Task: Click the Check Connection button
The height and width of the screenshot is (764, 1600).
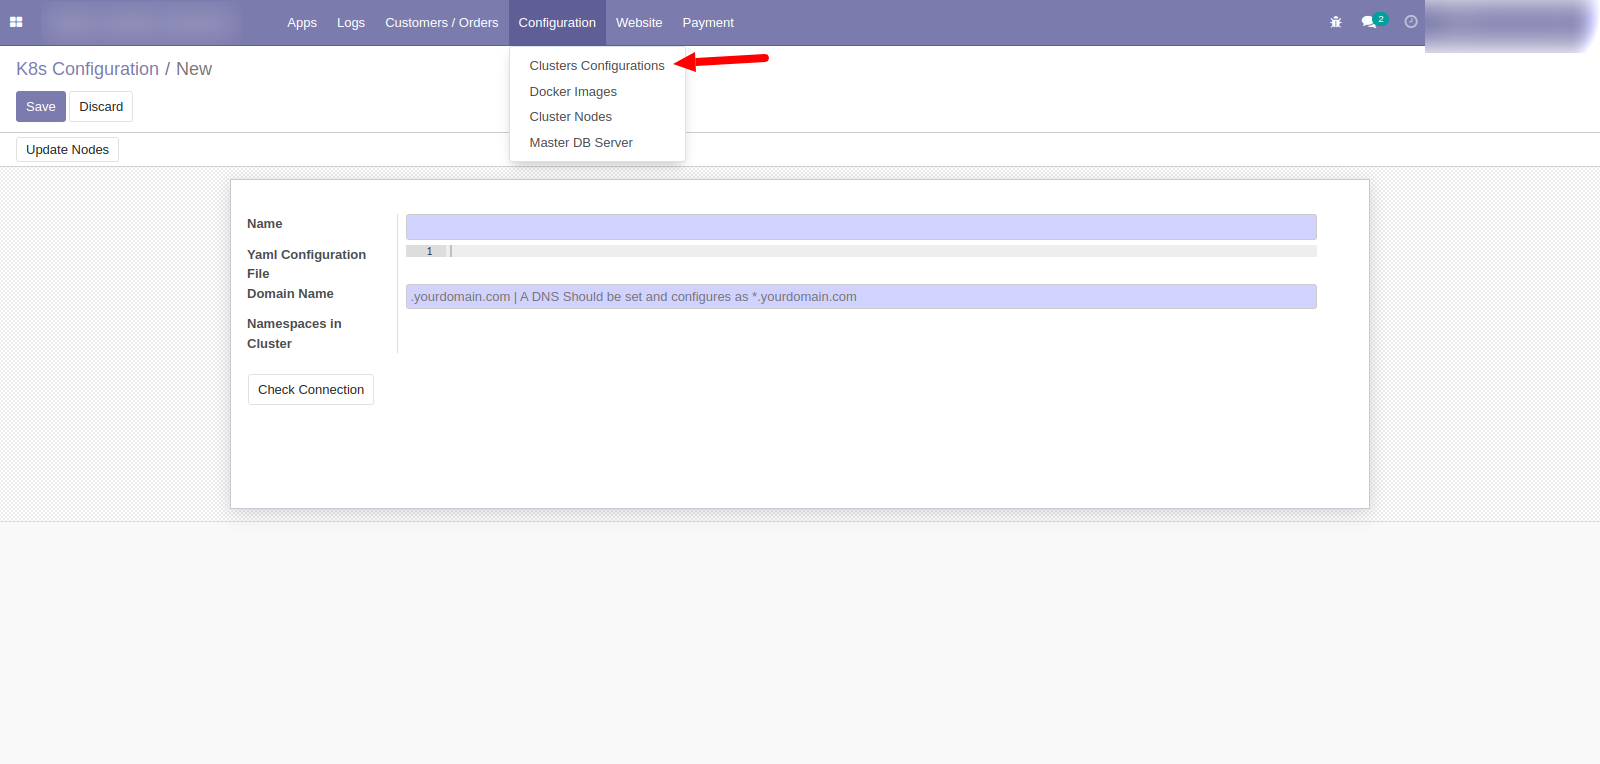Action: click(311, 390)
